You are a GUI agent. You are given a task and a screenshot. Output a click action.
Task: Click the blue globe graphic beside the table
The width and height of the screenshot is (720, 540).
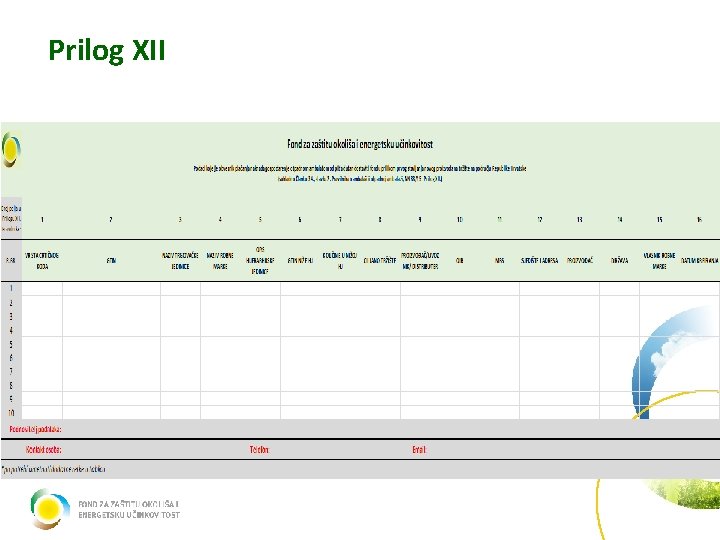point(675,363)
